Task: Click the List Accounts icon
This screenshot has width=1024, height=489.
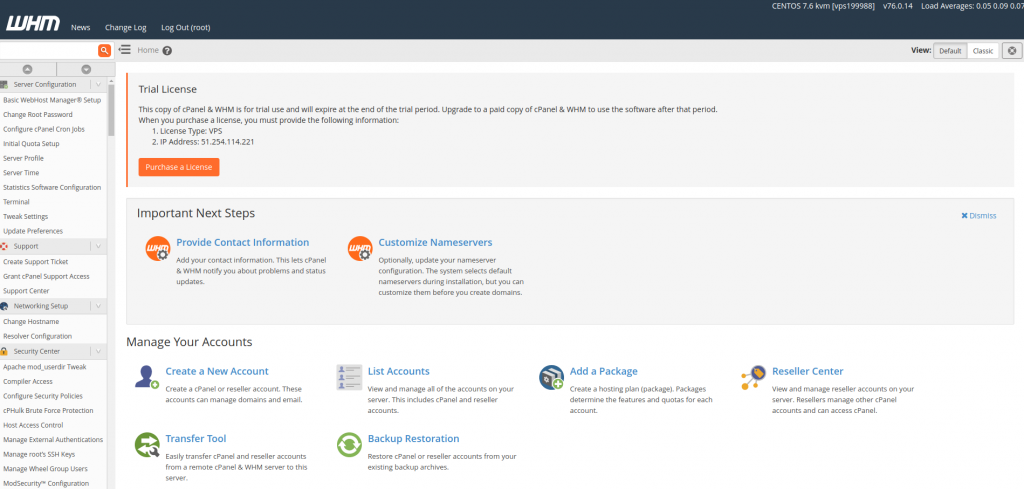Action: (350, 377)
